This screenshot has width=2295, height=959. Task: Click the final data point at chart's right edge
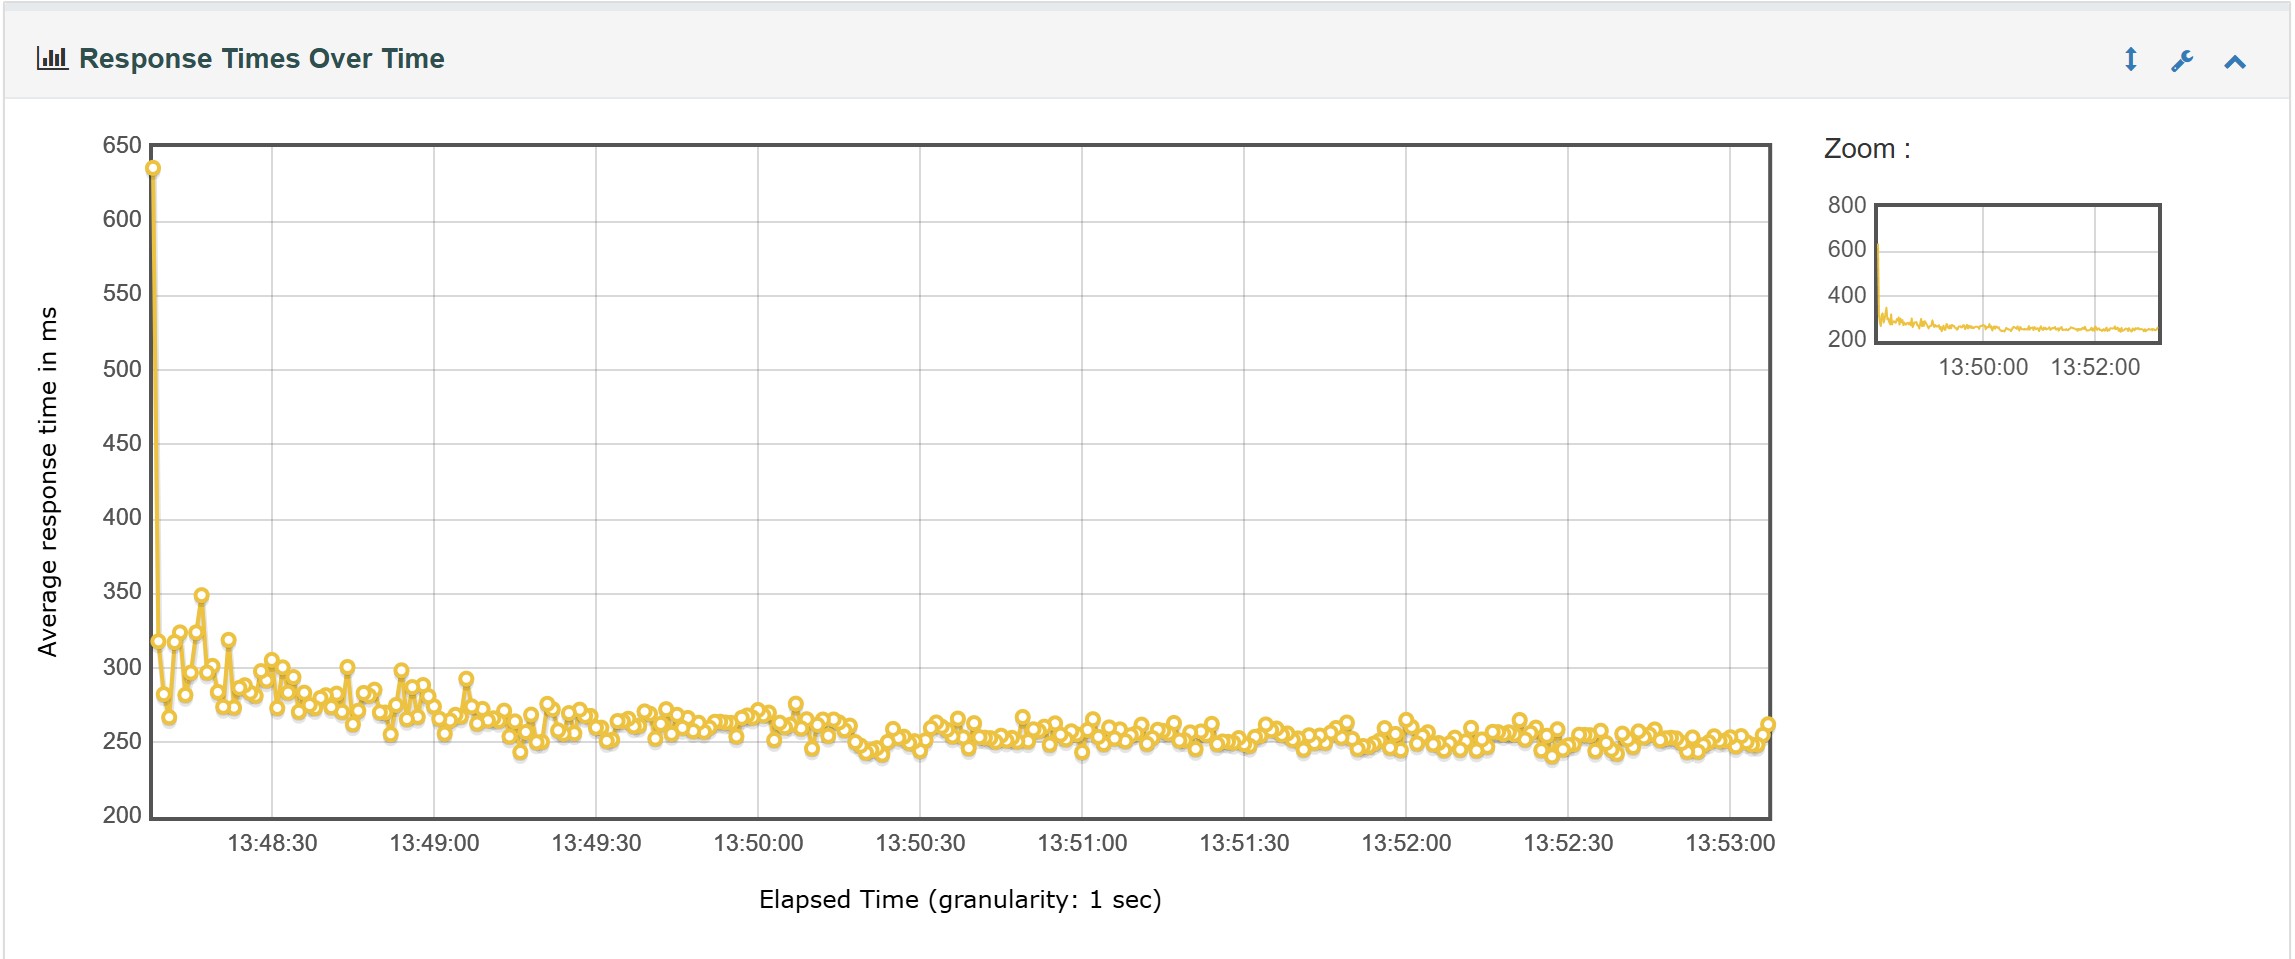pos(1767,725)
